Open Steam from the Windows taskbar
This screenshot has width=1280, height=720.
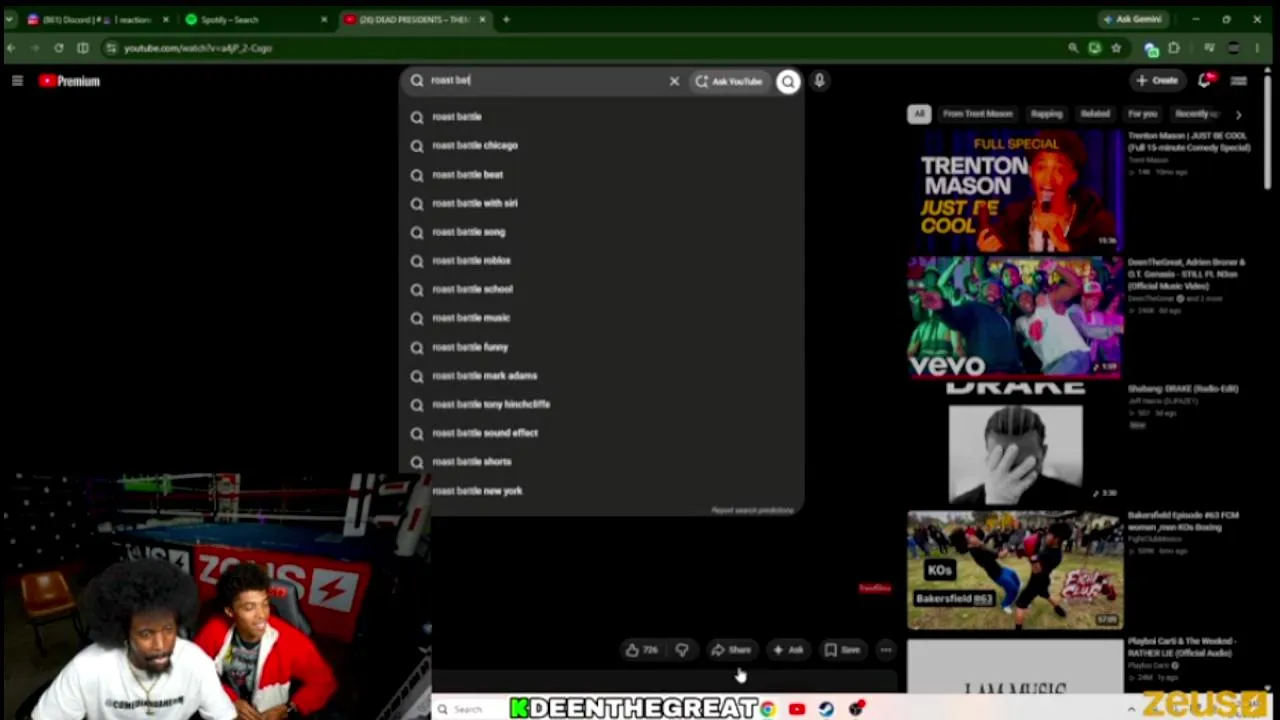point(826,709)
